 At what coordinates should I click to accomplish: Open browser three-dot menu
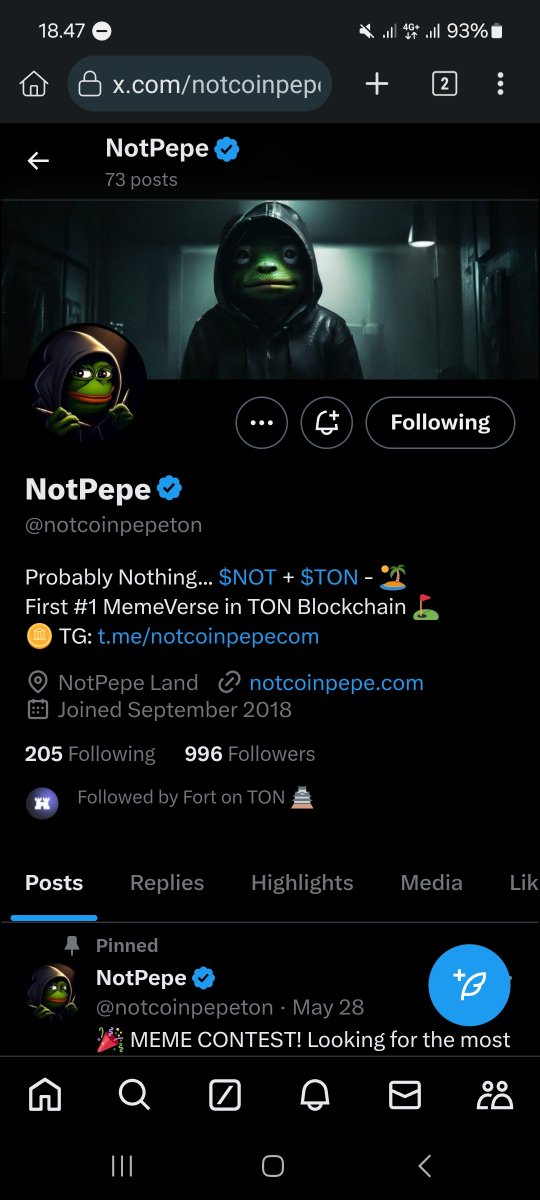[500, 84]
